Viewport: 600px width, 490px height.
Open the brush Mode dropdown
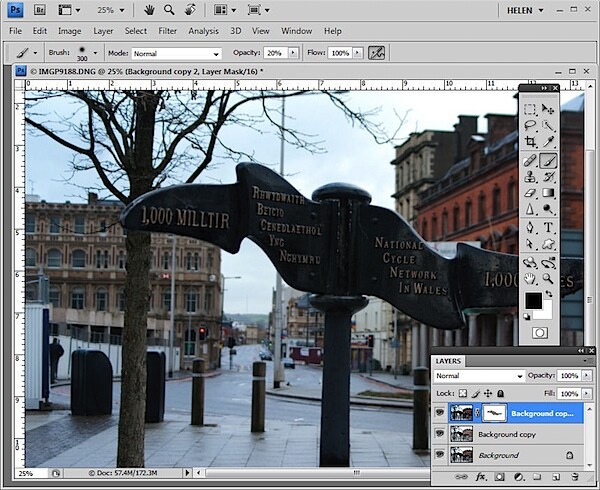click(x=176, y=54)
